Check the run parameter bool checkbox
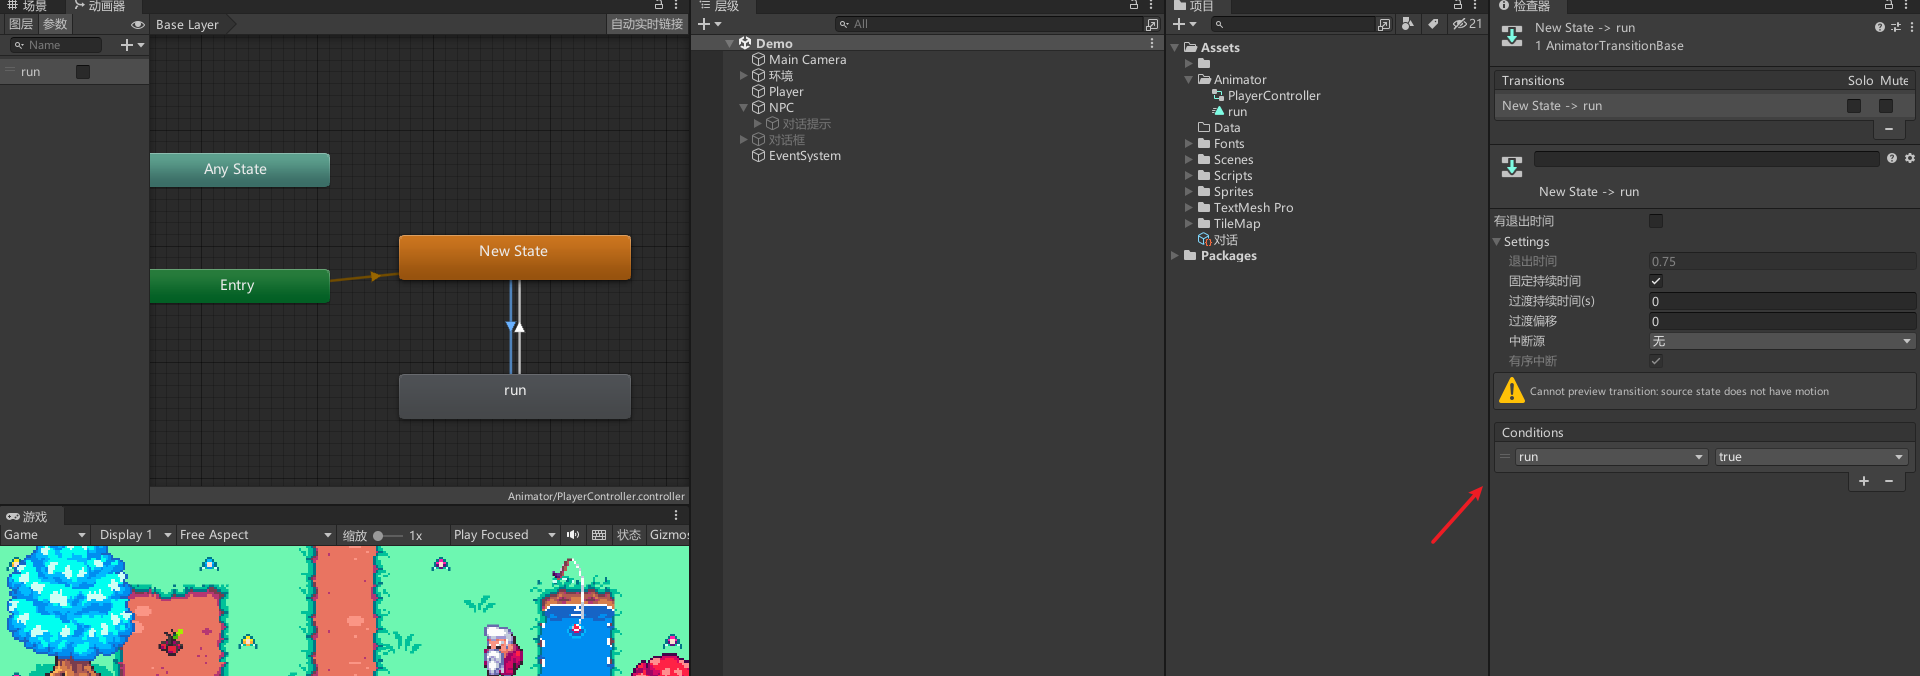Screen dimensions: 1920x676 point(83,72)
